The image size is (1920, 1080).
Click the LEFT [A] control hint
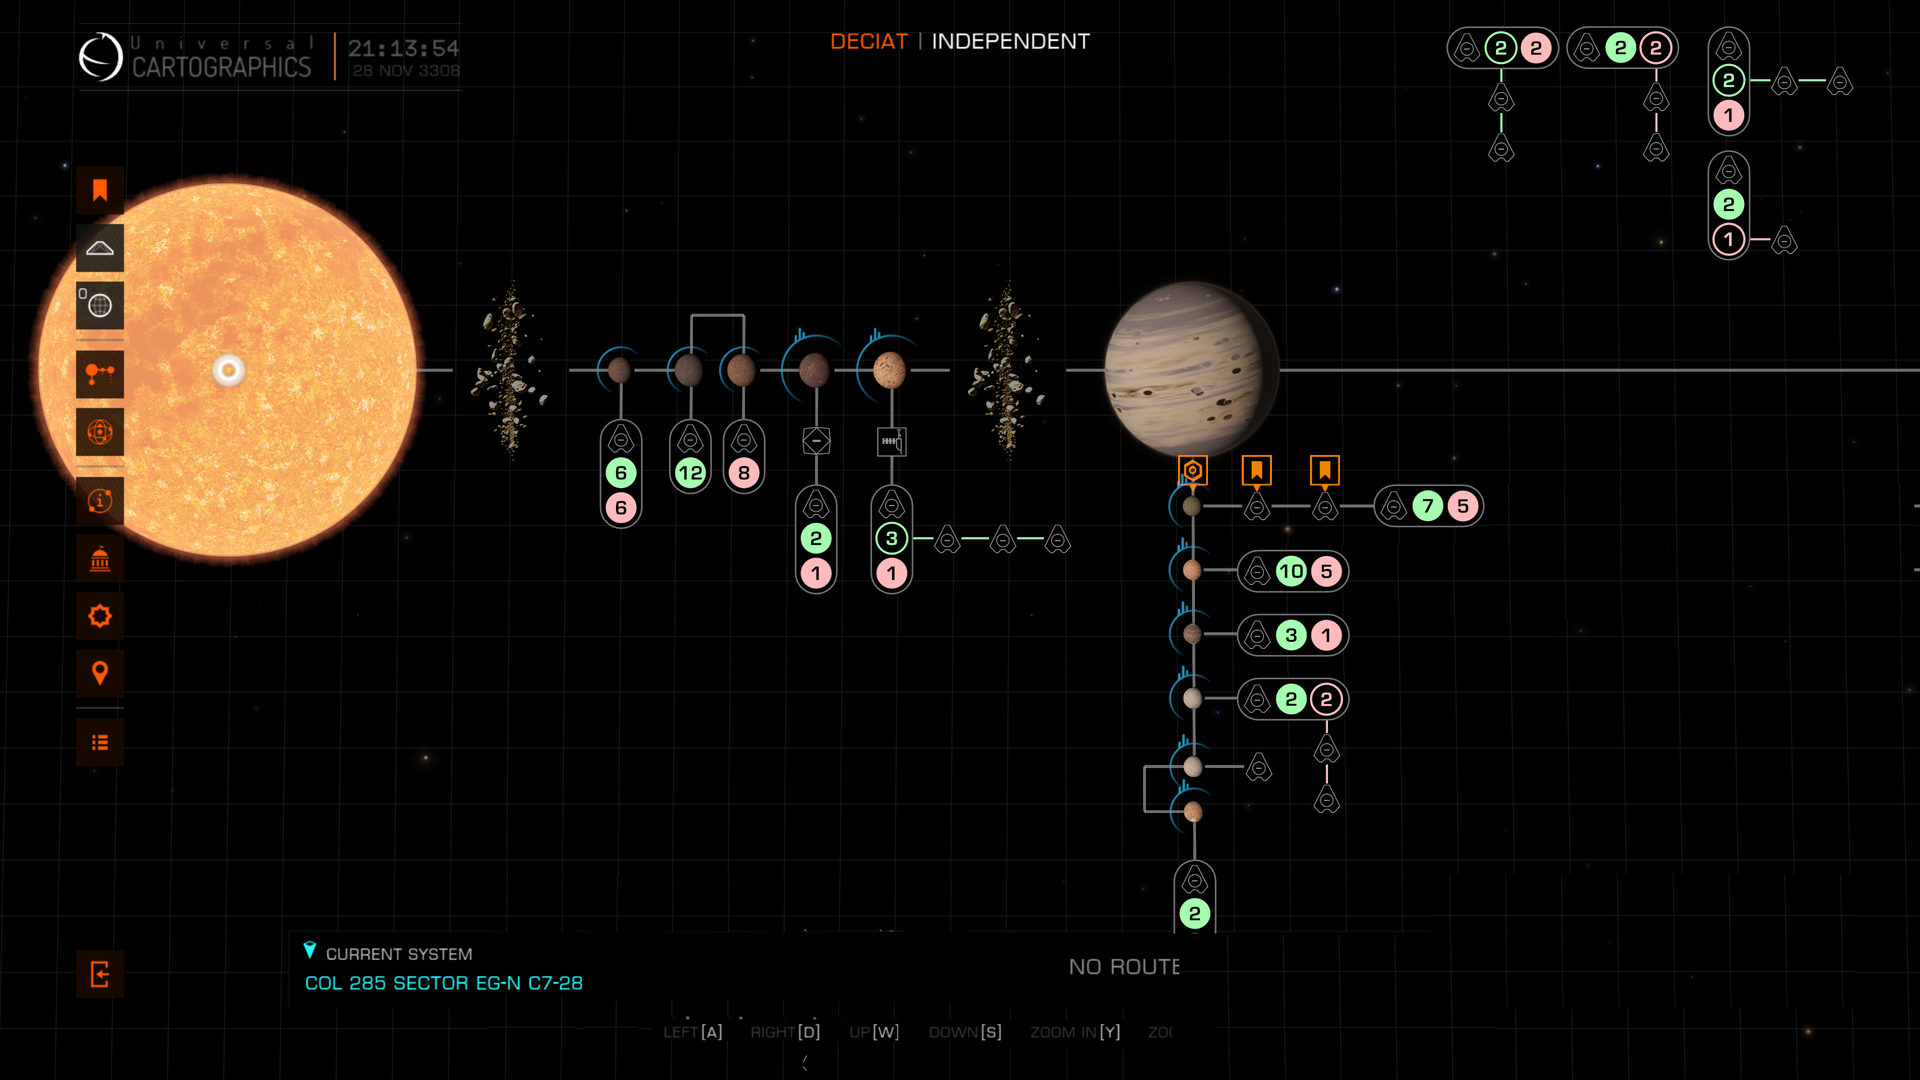[x=692, y=1032]
